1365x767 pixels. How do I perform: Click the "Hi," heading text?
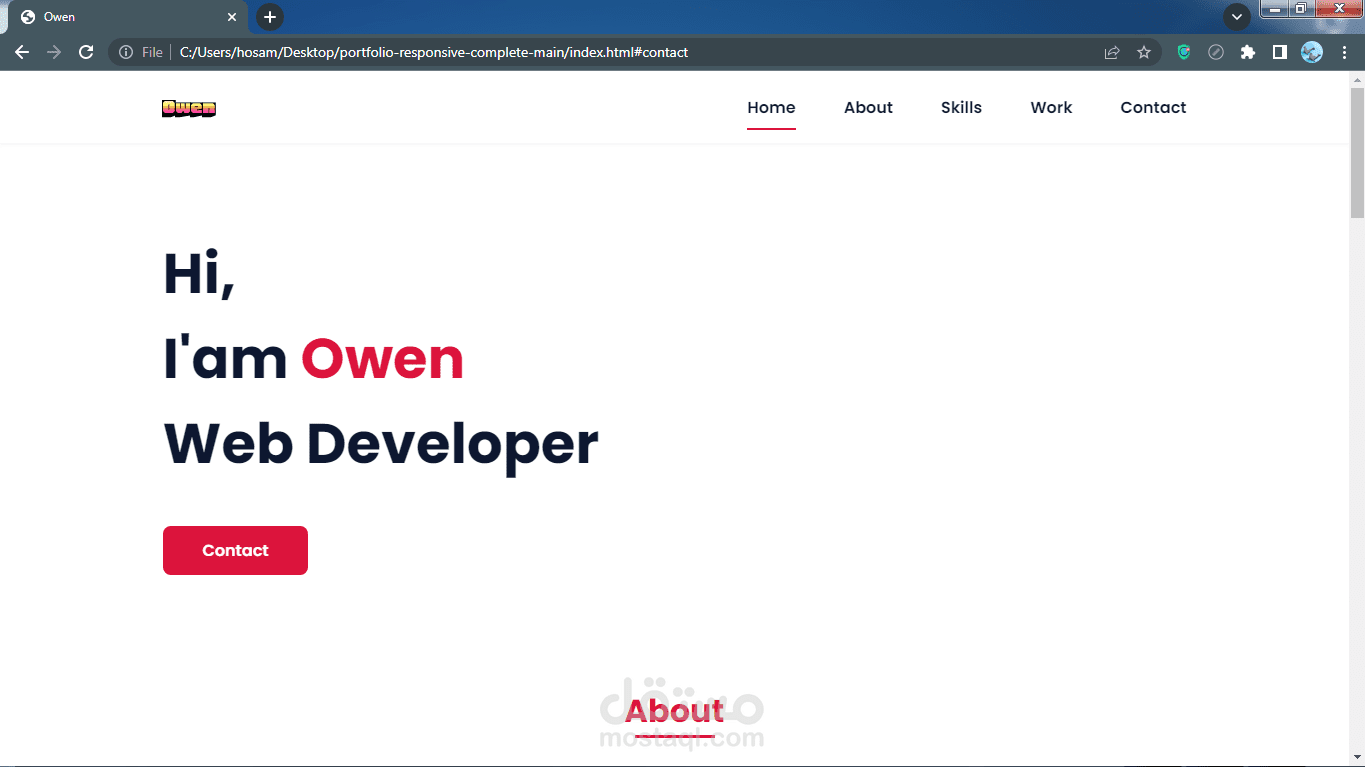(199, 274)
